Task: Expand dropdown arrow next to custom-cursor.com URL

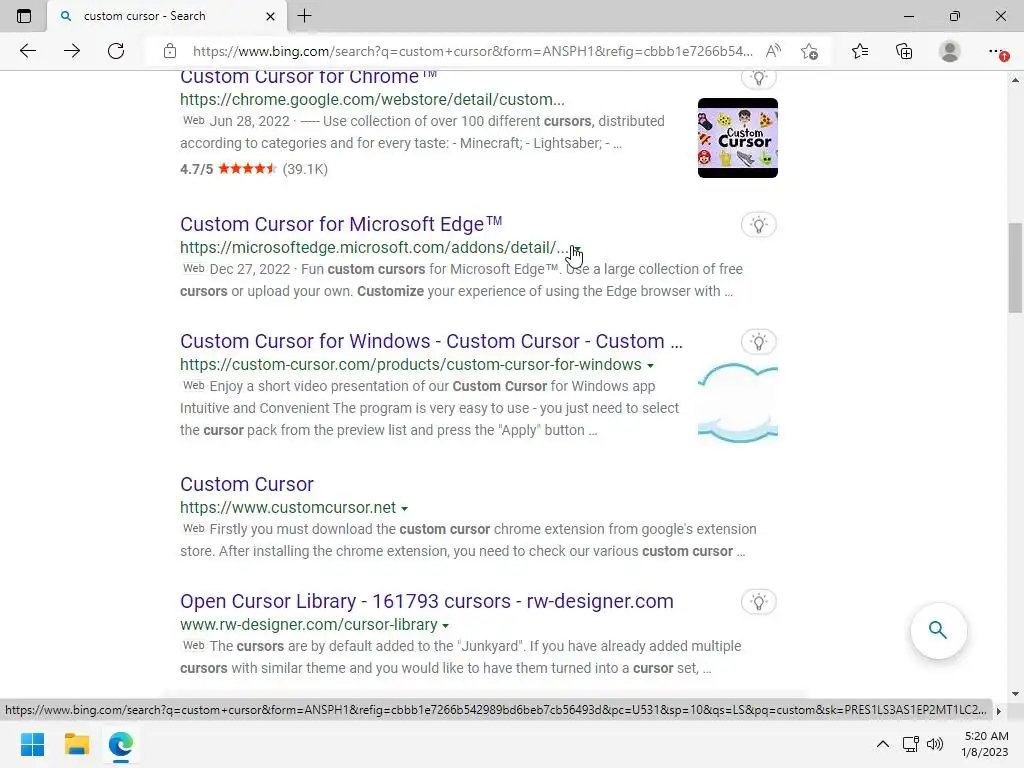Action: click(x=650, y=366)
